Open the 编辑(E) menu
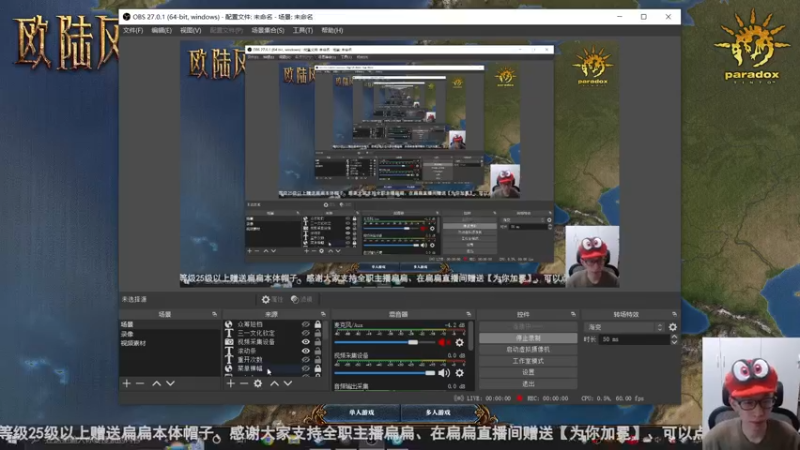800x450 pixels. (161, 31)
